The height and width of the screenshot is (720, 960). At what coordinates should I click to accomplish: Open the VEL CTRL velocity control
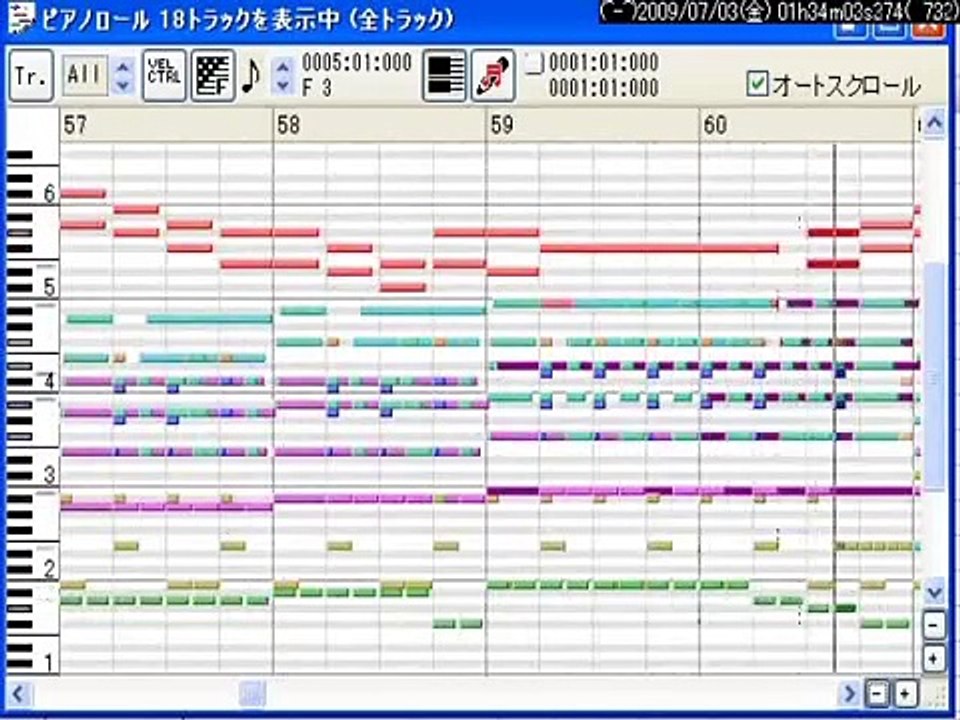point(164,75)
